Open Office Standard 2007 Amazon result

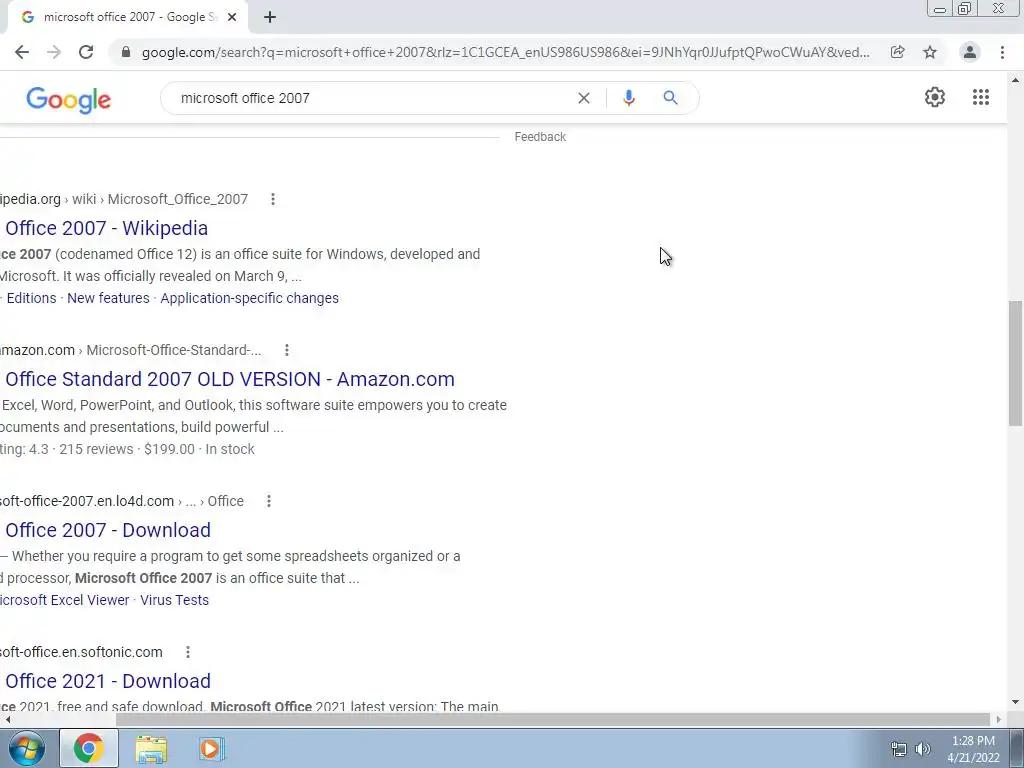230,379
